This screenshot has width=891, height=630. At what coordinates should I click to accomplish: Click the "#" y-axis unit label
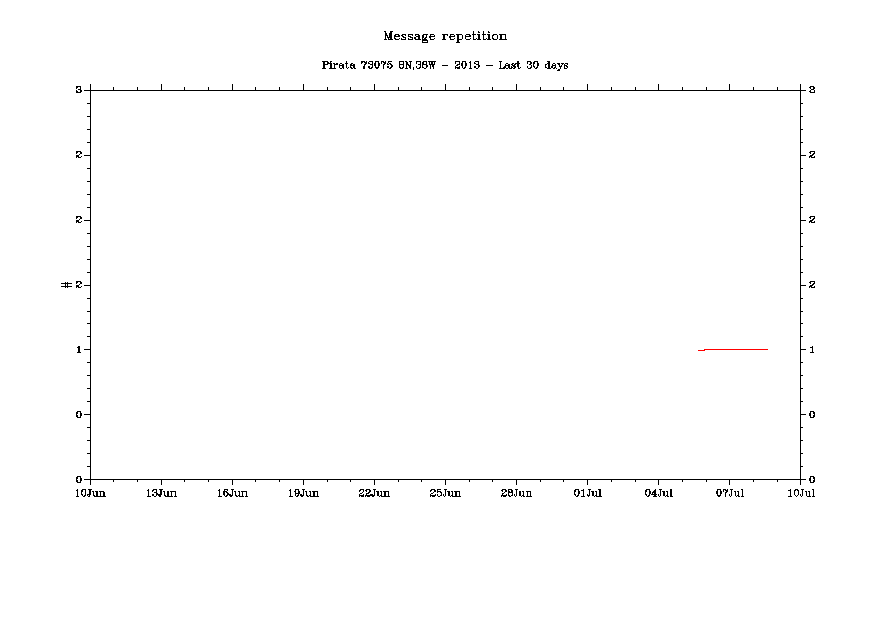click(66, 285)
